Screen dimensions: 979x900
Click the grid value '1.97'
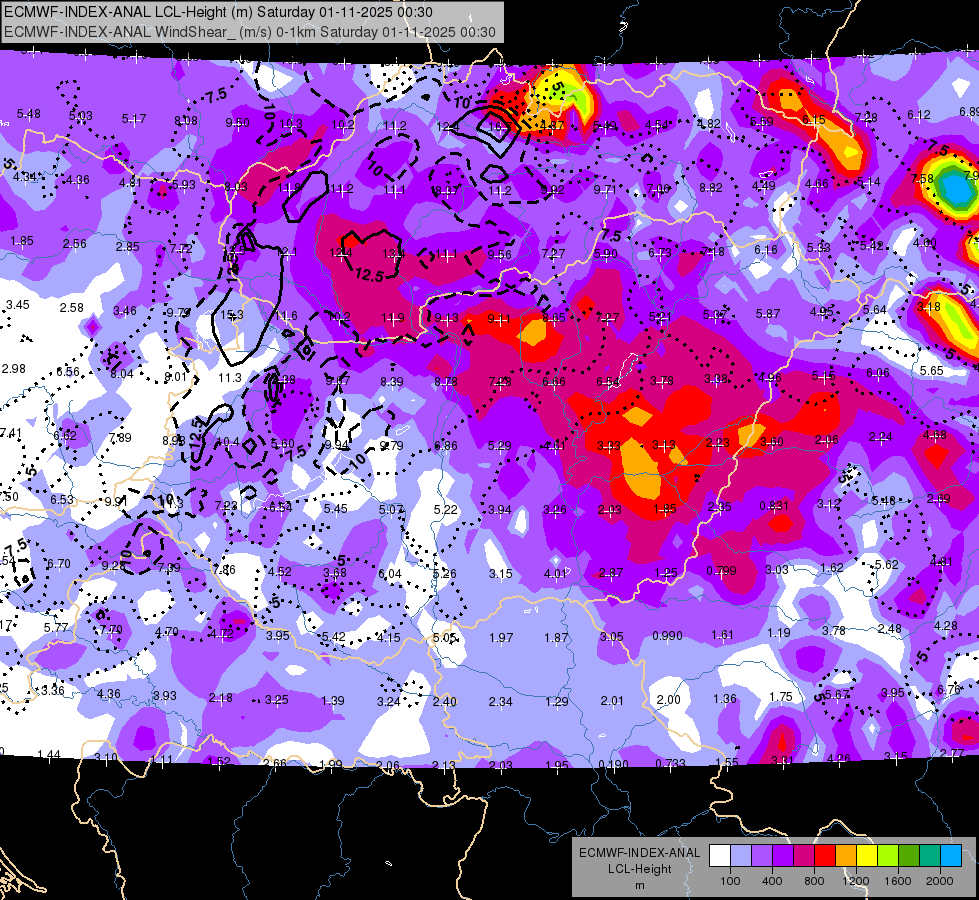coord(501,637)
